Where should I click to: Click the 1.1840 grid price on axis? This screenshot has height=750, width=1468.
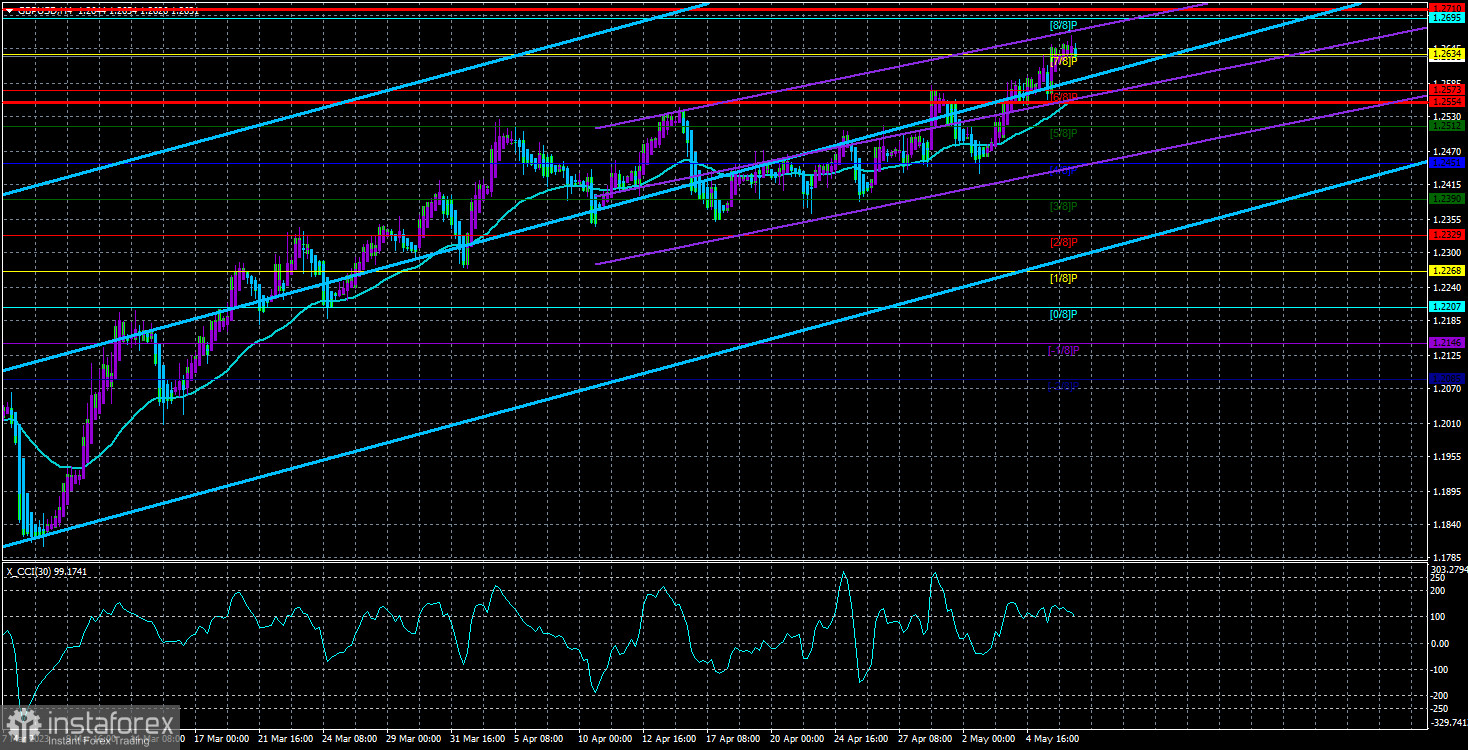[x=1446, y=525]
